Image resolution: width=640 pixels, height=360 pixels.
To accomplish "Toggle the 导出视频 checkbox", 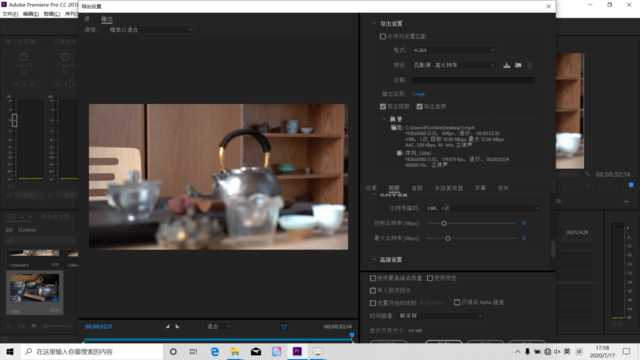I will pyautogui.click(x=383, y=107).
